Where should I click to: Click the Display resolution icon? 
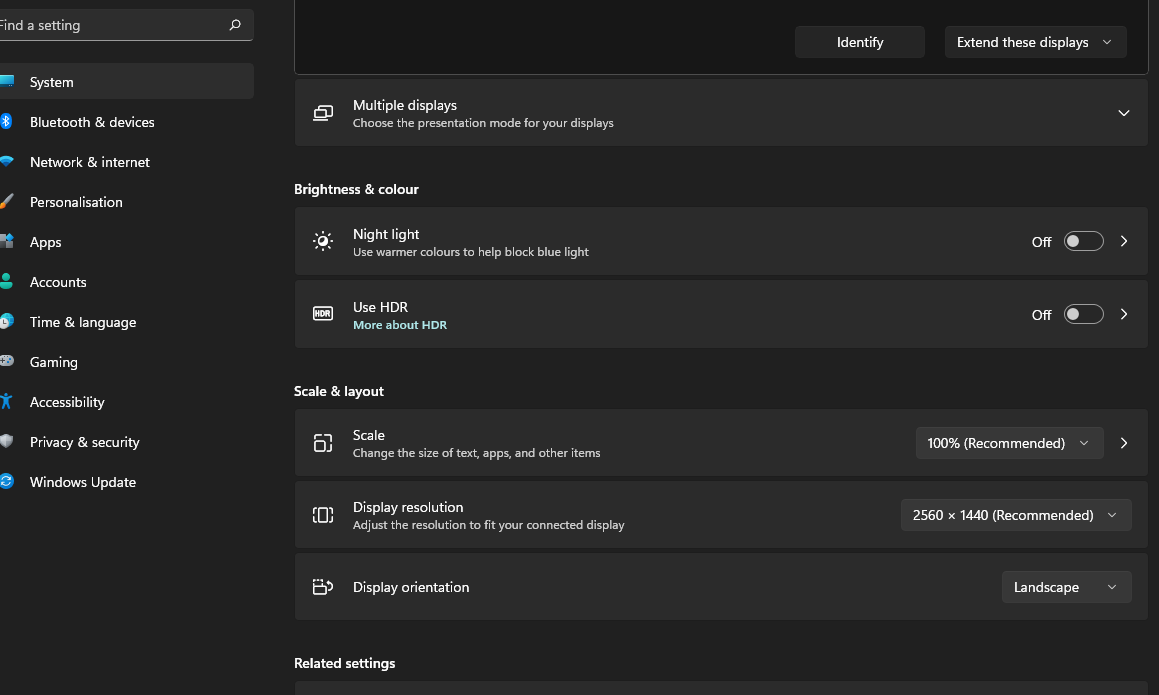(x=323, y=515)
